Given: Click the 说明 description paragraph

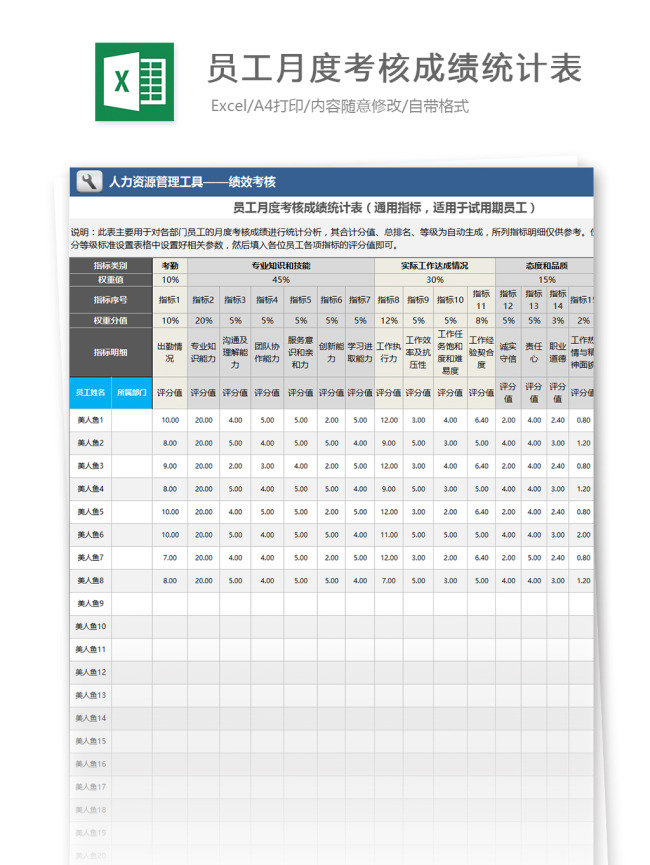Looking at the screenshot, I should click(332, 238).
